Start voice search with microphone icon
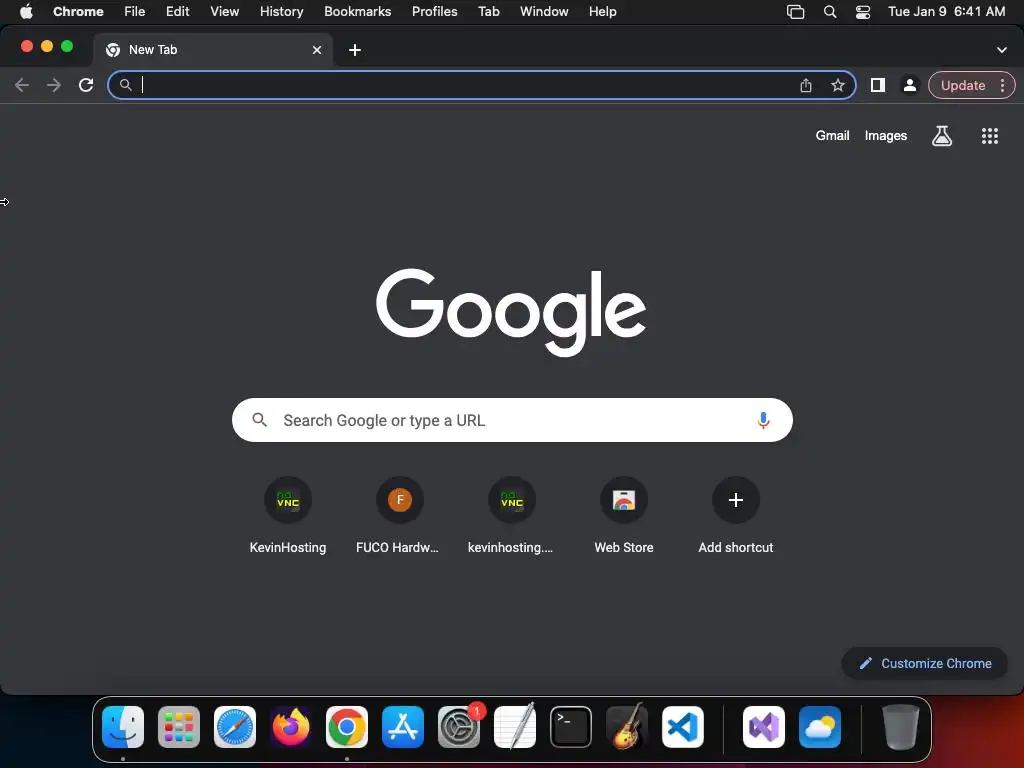Viewport: 1024px width, 768px height. (763, 420)
